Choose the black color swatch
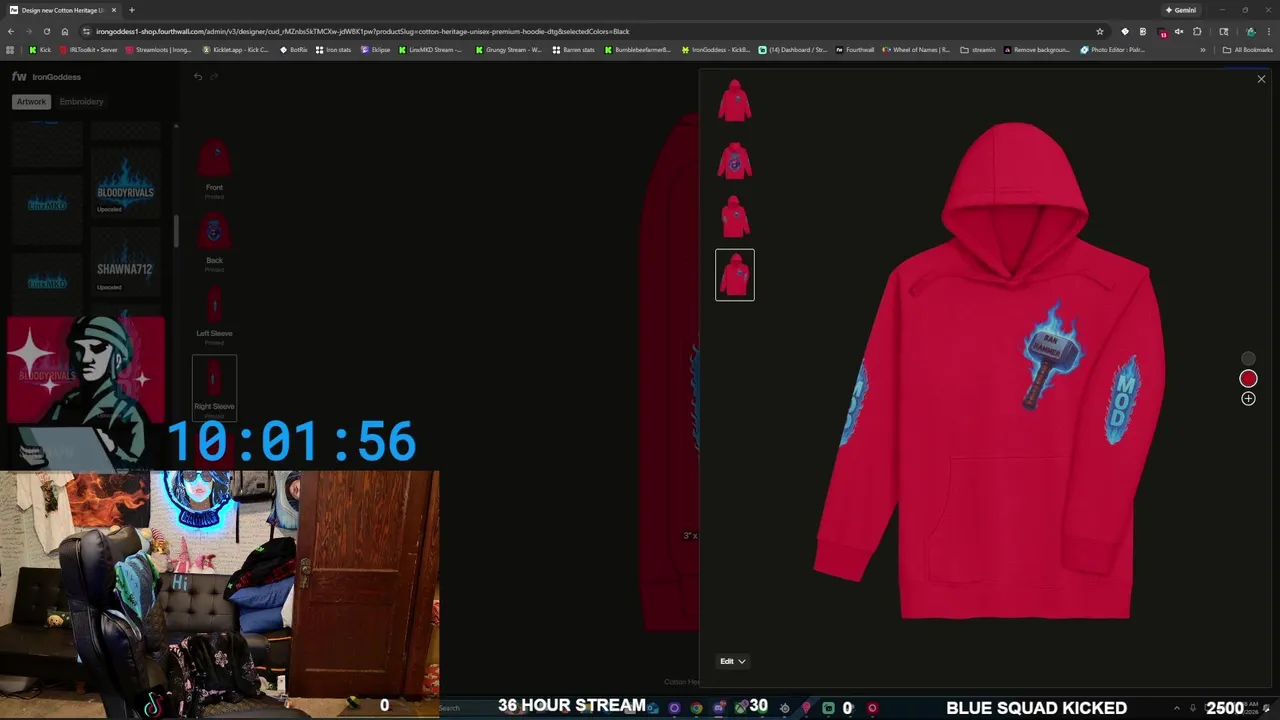The image size is (1280, 720). pos(1248,358)
